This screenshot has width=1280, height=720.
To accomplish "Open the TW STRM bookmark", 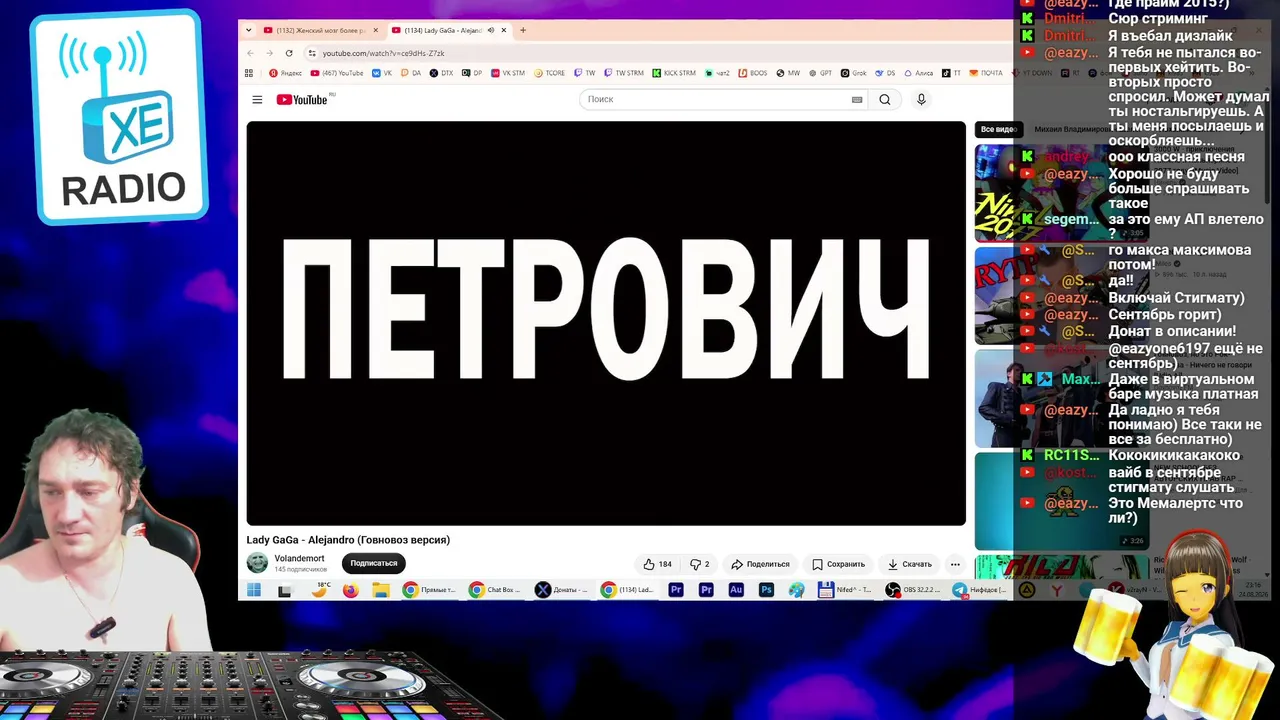I will 624,73.
